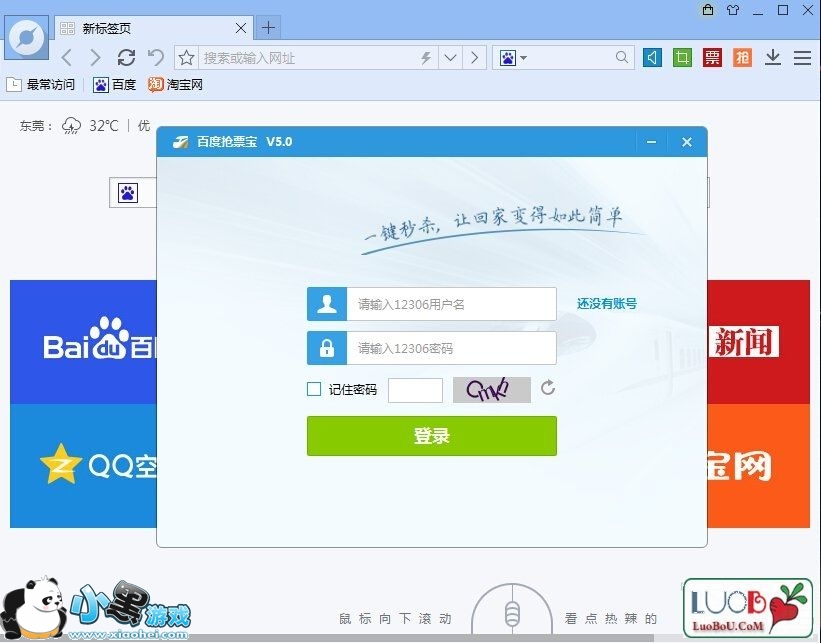Open the orange 抢 grab extension icon
The image size is (821, 643).
[742, 57]
